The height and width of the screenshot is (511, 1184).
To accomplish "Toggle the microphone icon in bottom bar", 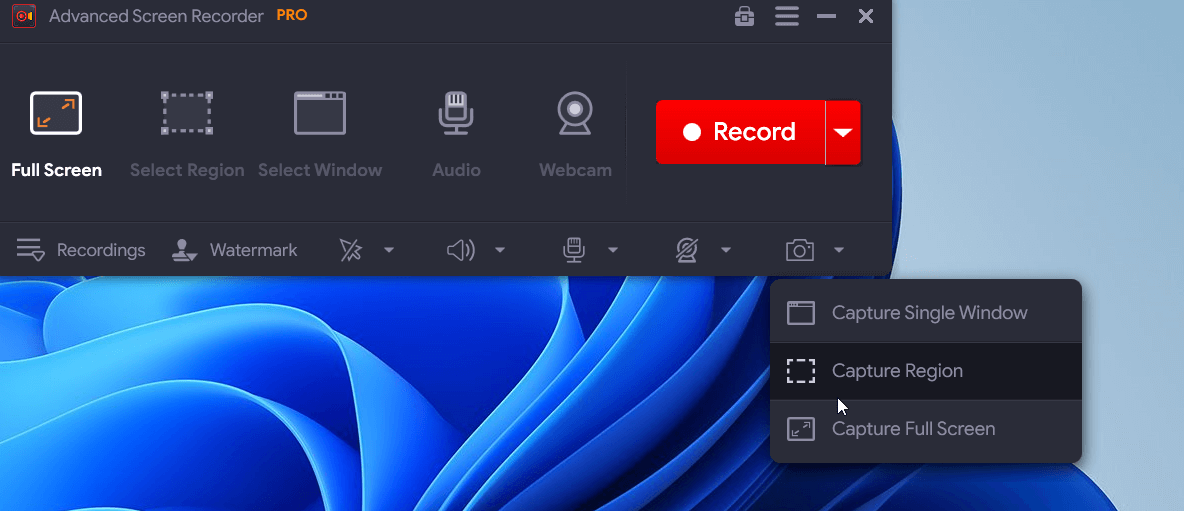I will [573, 250].
